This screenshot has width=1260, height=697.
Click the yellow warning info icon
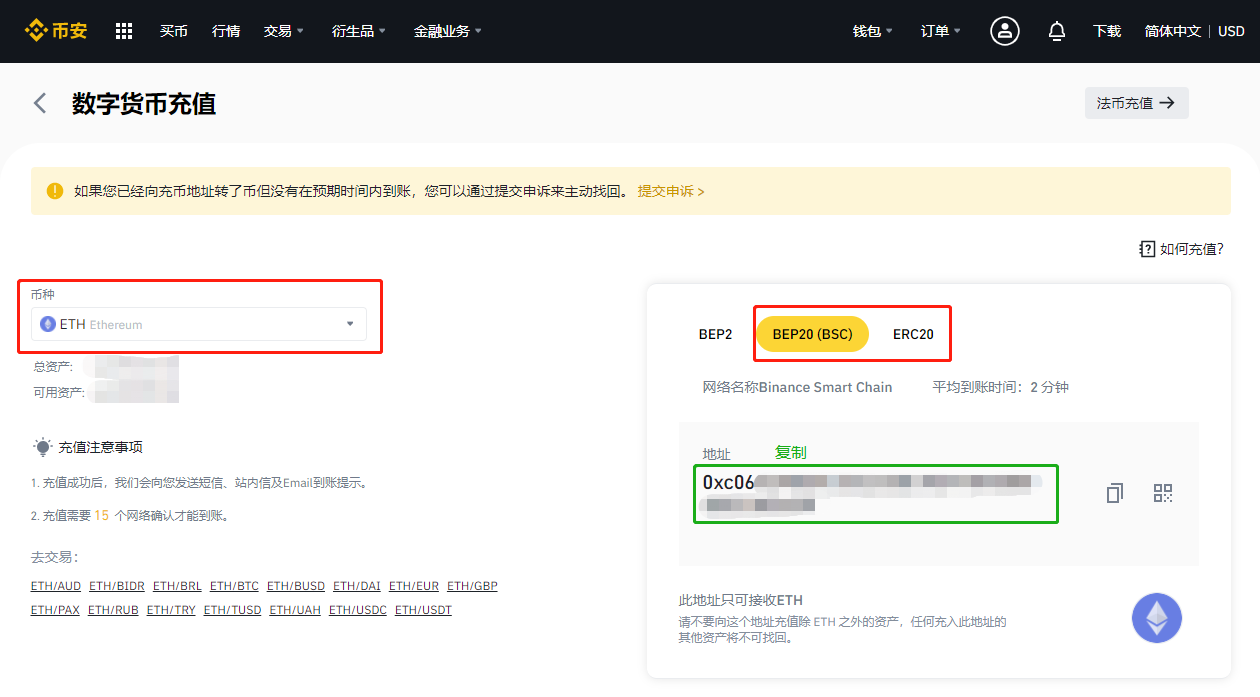tap(55, 190)
